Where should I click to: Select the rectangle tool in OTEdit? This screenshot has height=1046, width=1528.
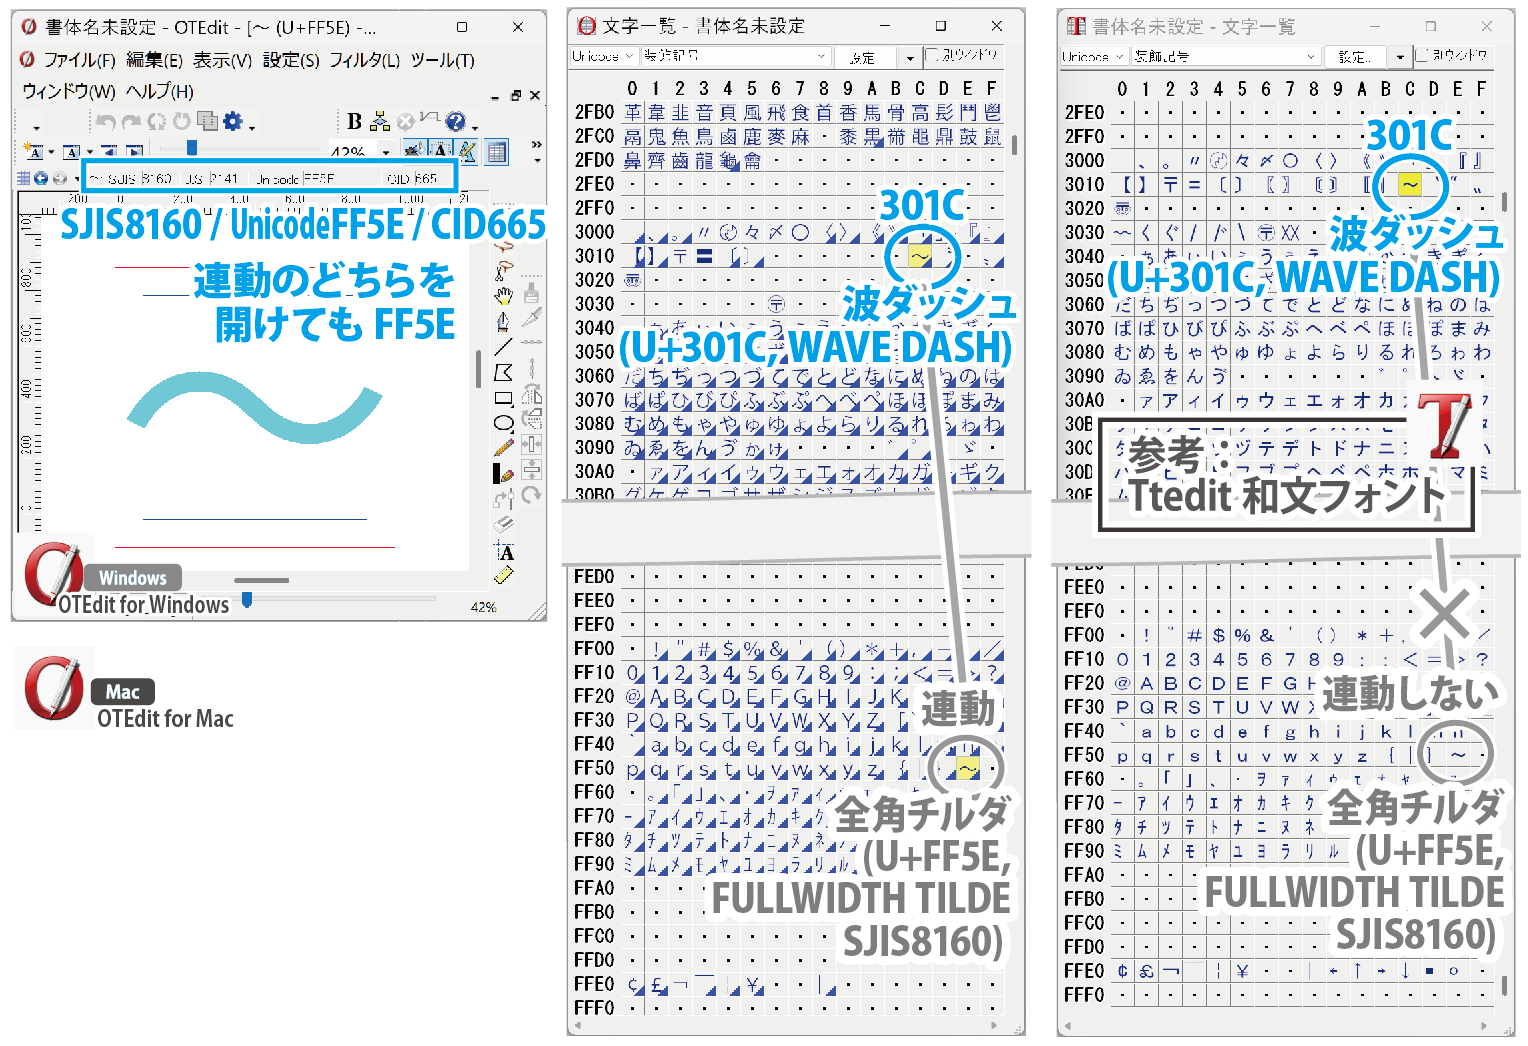[x=503, y=398]
